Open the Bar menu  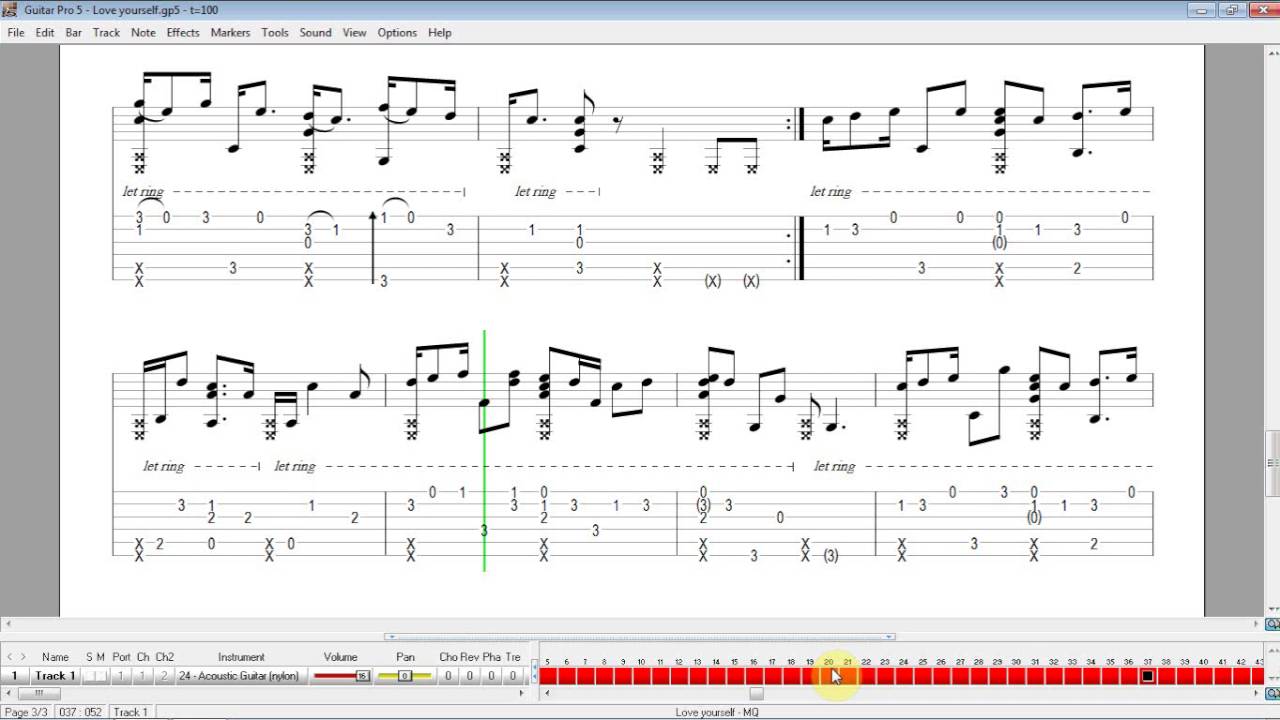click(74, 32)
